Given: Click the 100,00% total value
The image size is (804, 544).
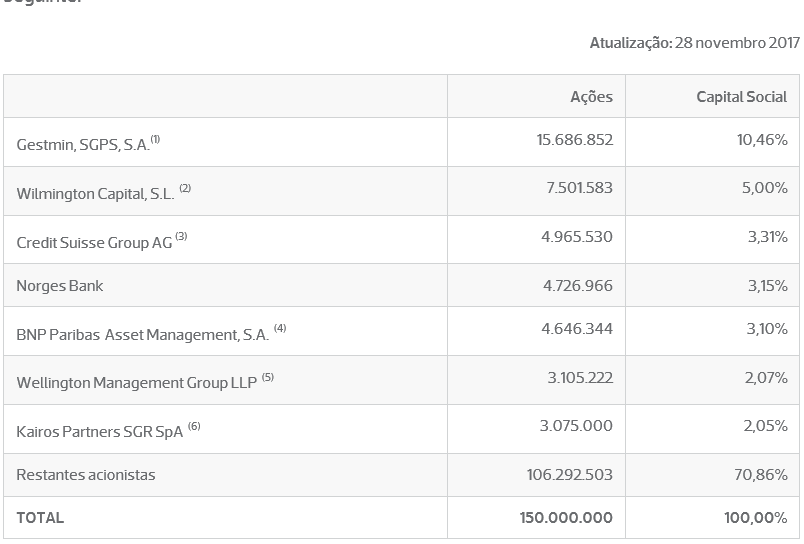Looking at the screenshot, I should tap(755, 518).
